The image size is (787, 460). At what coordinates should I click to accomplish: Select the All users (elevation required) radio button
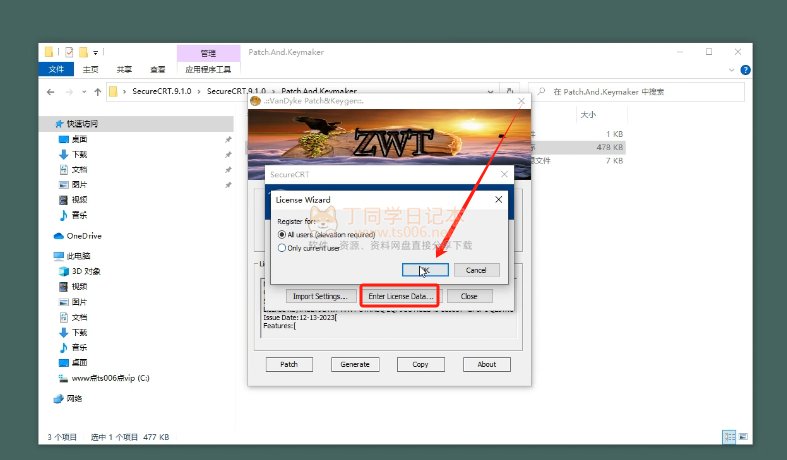click(282, 235)
